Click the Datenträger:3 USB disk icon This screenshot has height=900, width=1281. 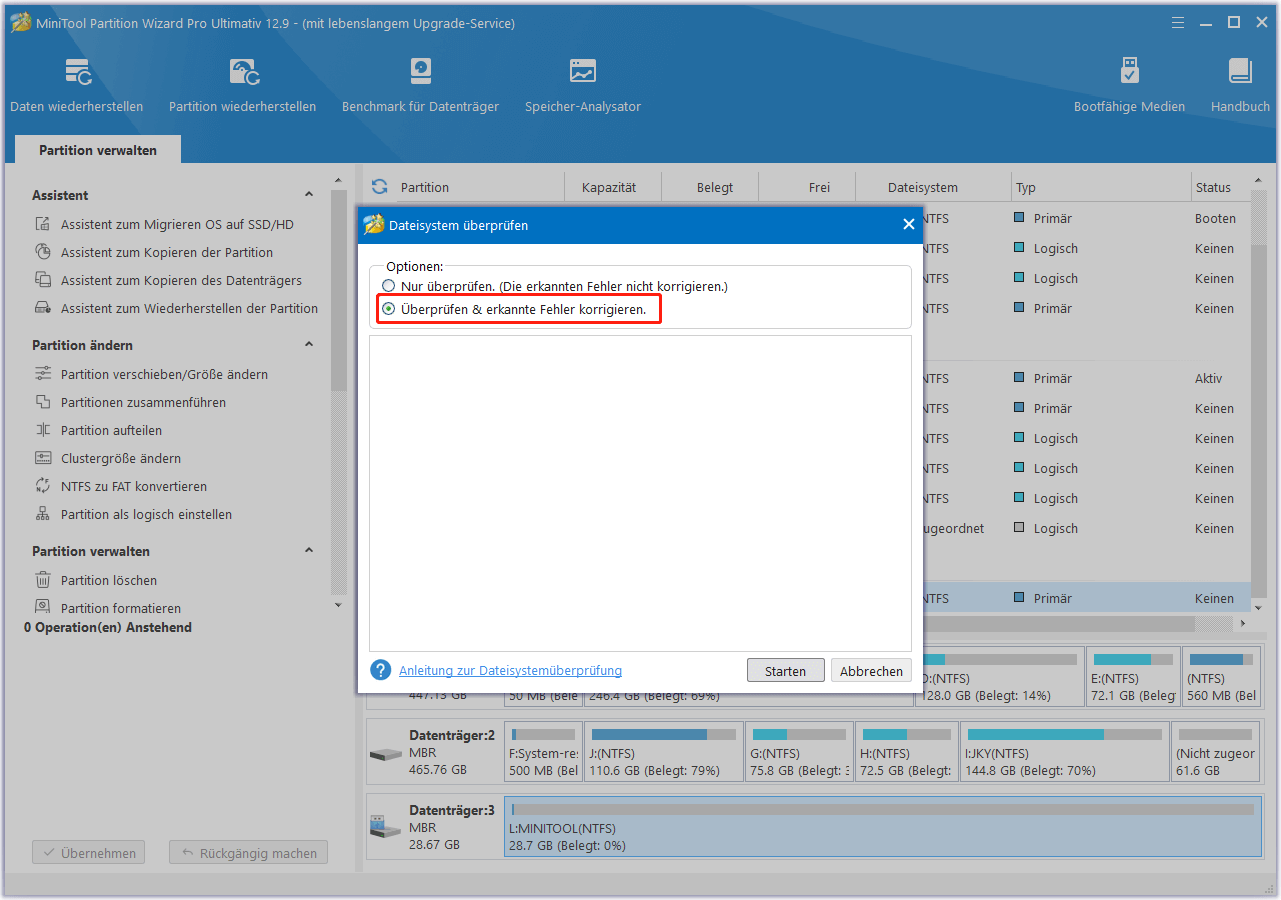tap(385, 827)
